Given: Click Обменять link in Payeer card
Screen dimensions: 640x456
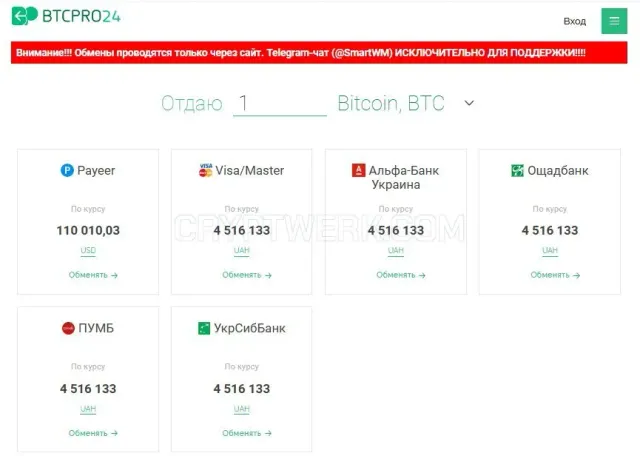Looking at the screenshot, I should (x=93, y=275).
